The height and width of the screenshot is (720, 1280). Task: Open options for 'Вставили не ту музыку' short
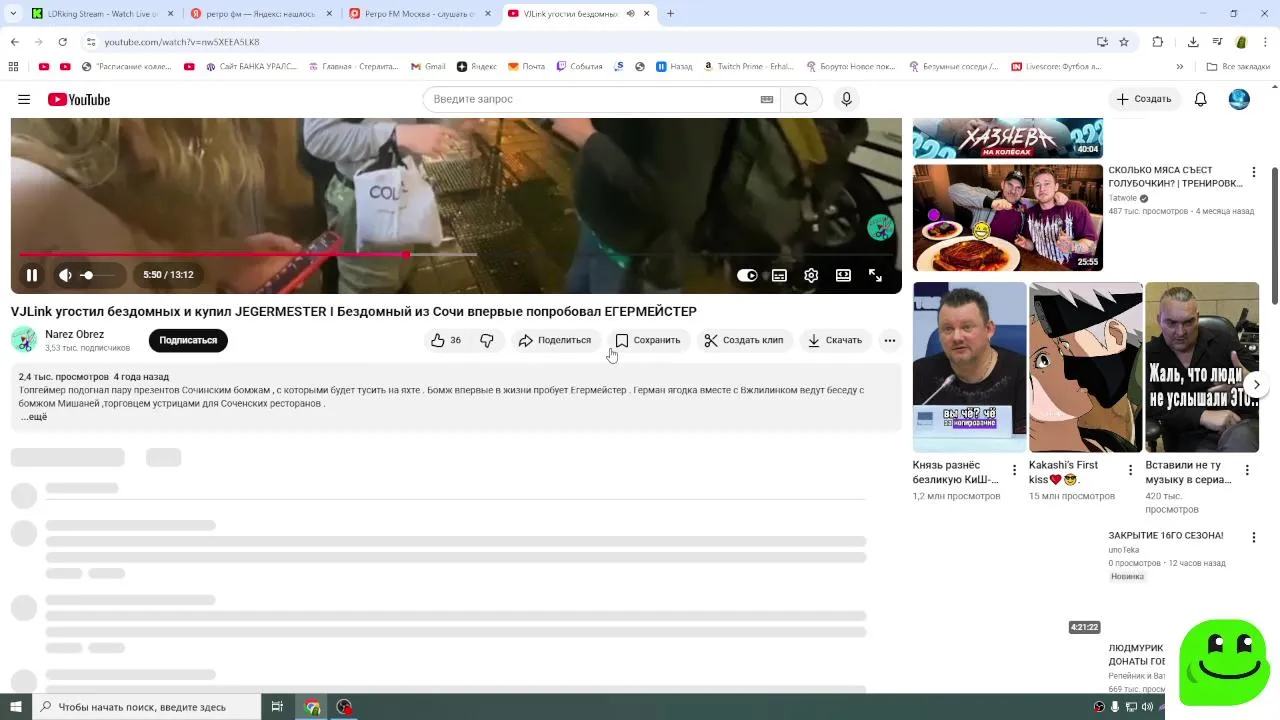pyautogui.click(x=1247, y=470)
